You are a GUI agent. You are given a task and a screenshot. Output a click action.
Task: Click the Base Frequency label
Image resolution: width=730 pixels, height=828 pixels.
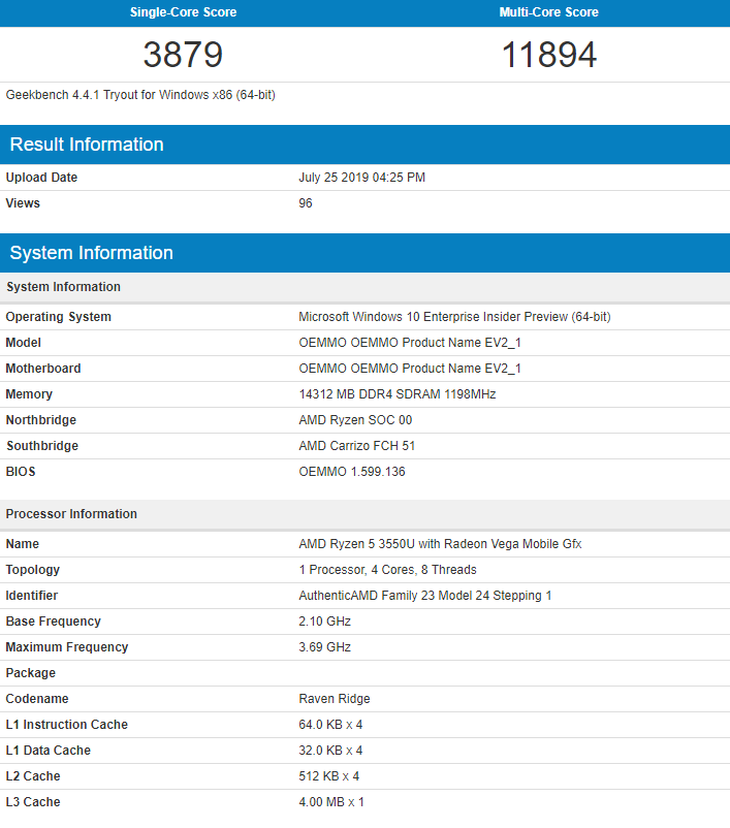[x=53, y=622]
